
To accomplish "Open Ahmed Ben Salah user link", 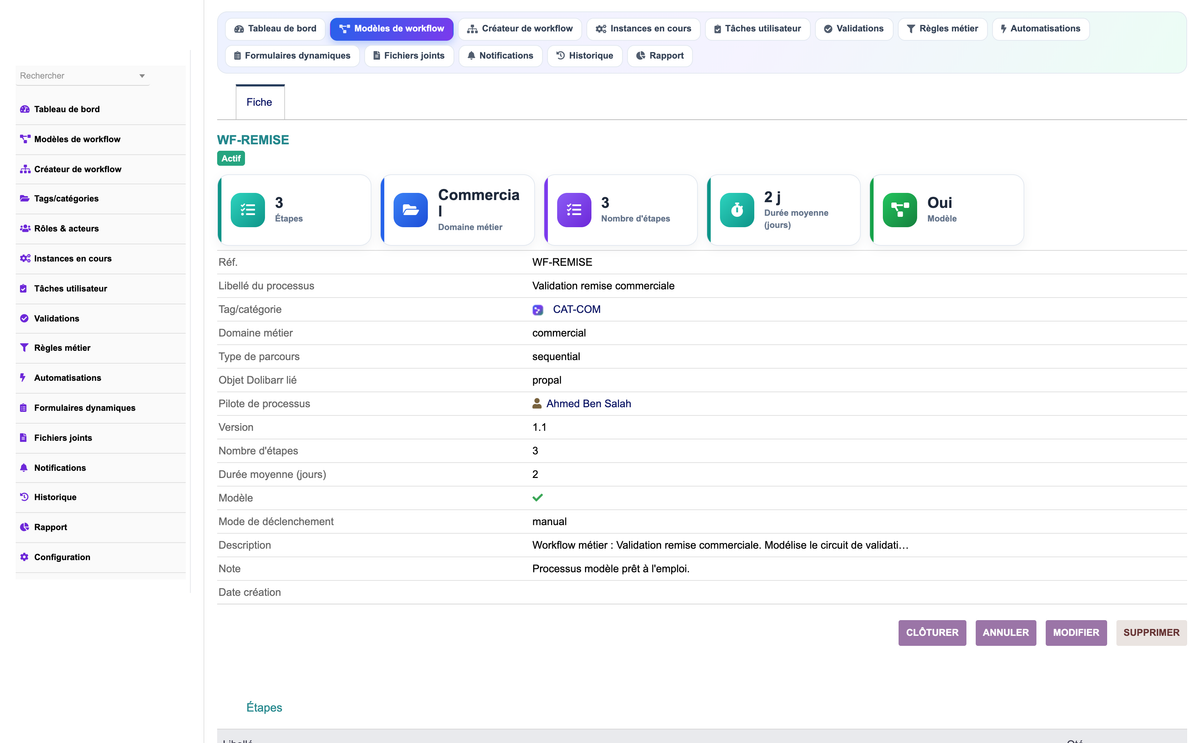I will point(589,404).
